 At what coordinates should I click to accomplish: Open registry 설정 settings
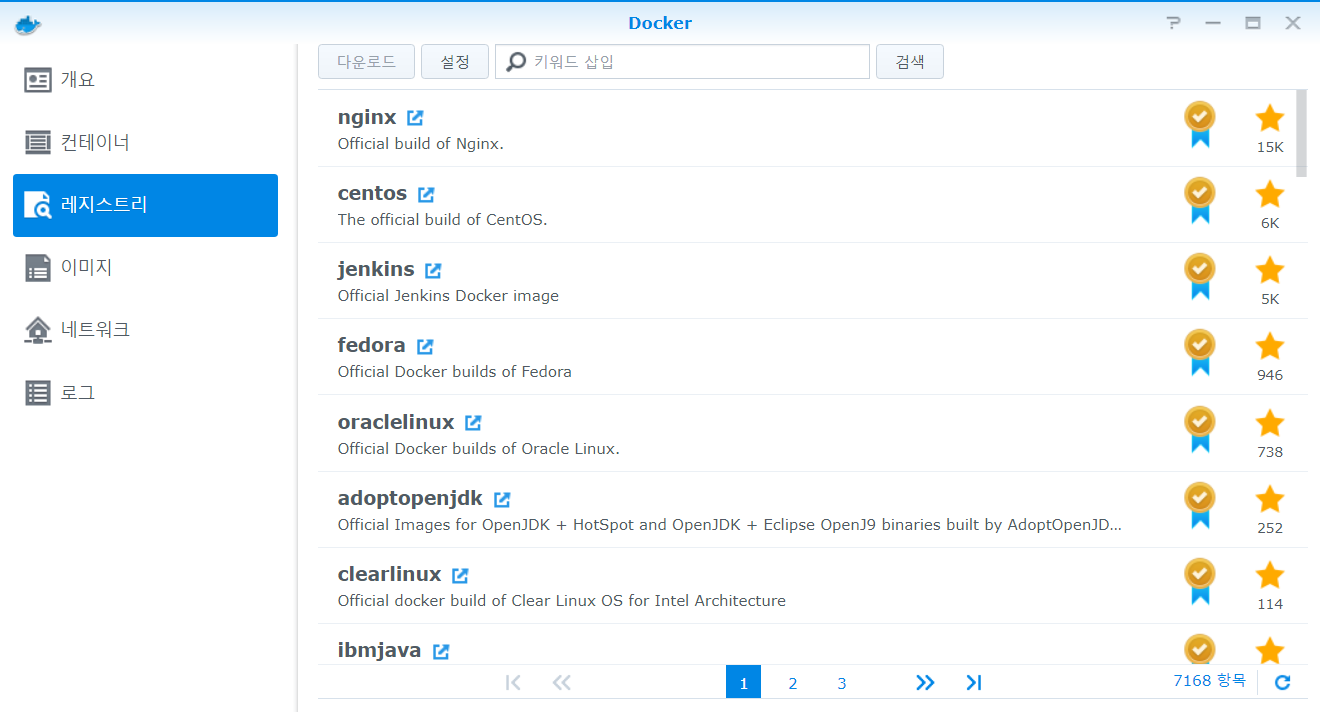[455, 62]
